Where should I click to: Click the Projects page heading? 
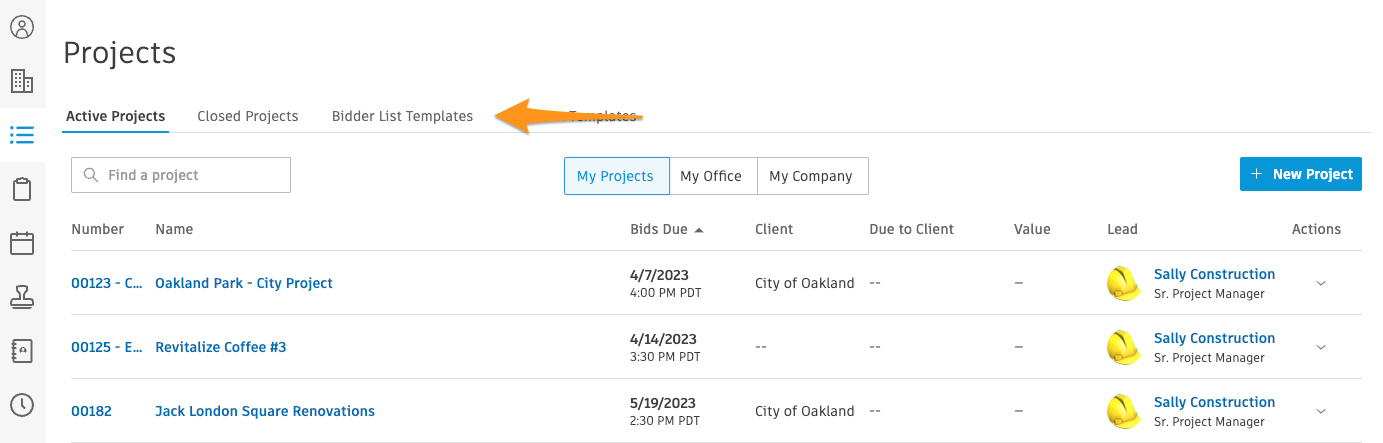(x=120, y=53)
